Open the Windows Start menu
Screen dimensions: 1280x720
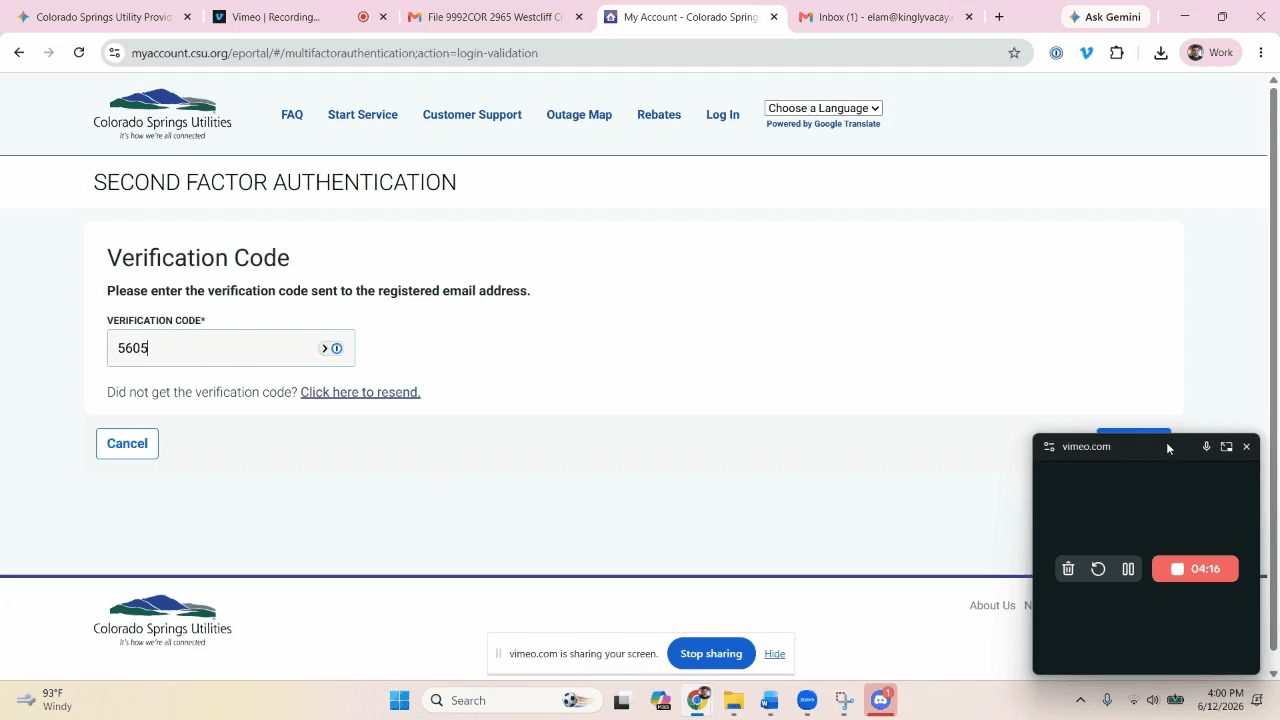(399, 700)
